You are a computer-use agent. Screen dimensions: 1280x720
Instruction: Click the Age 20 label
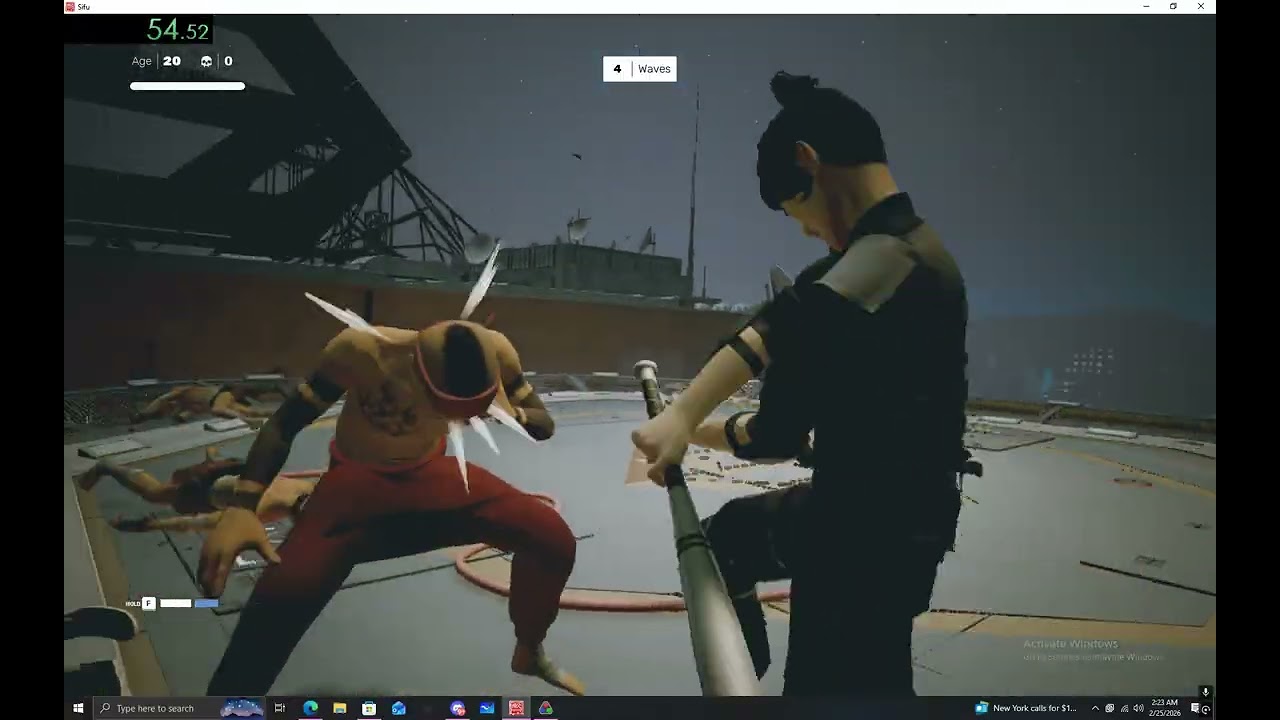point(156,61)
